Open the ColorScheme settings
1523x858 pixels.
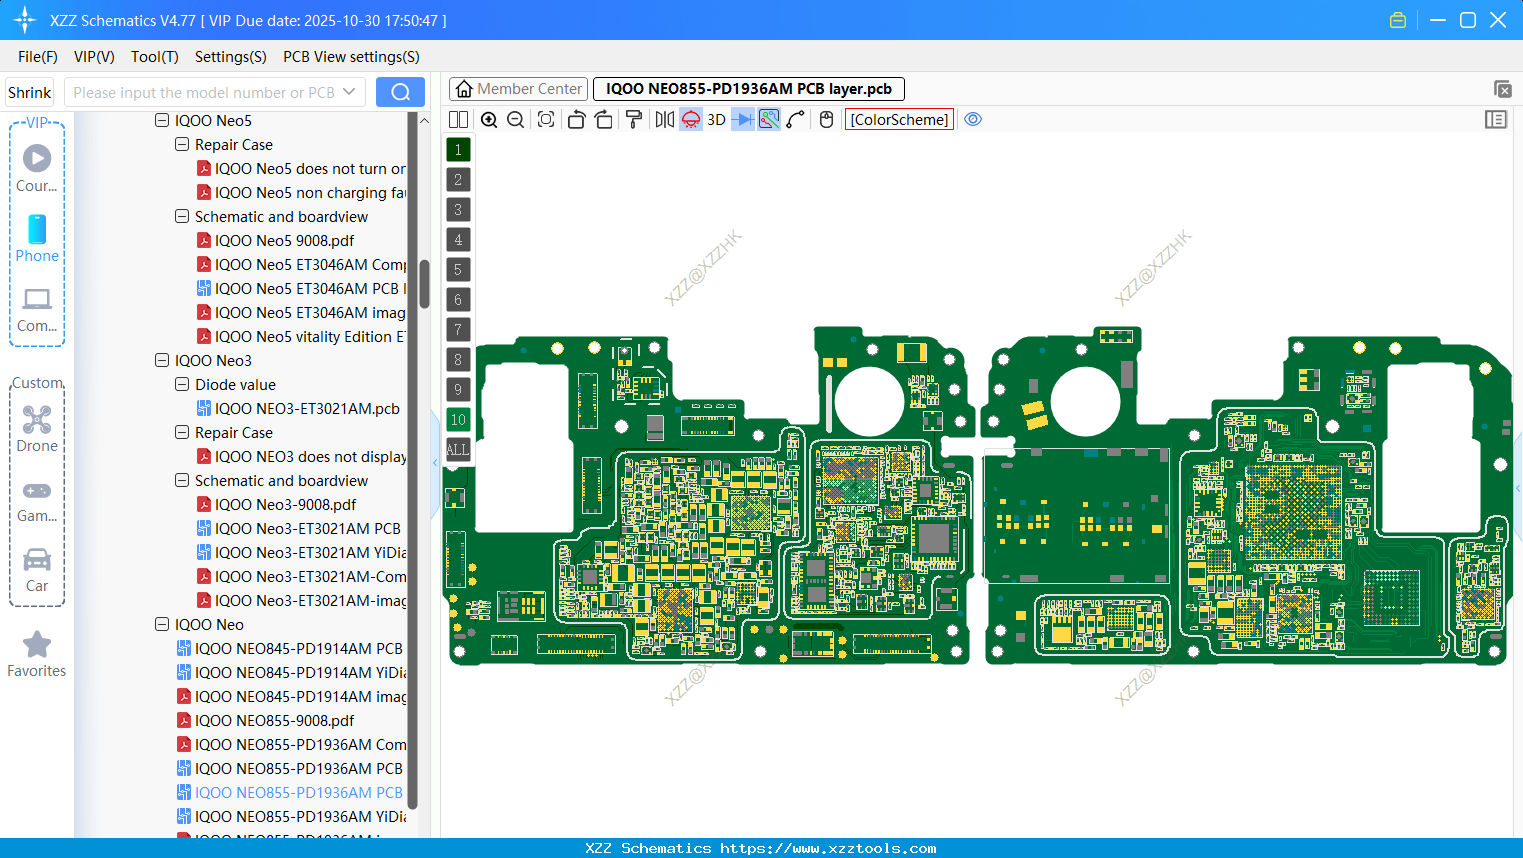tap(898, 119)
